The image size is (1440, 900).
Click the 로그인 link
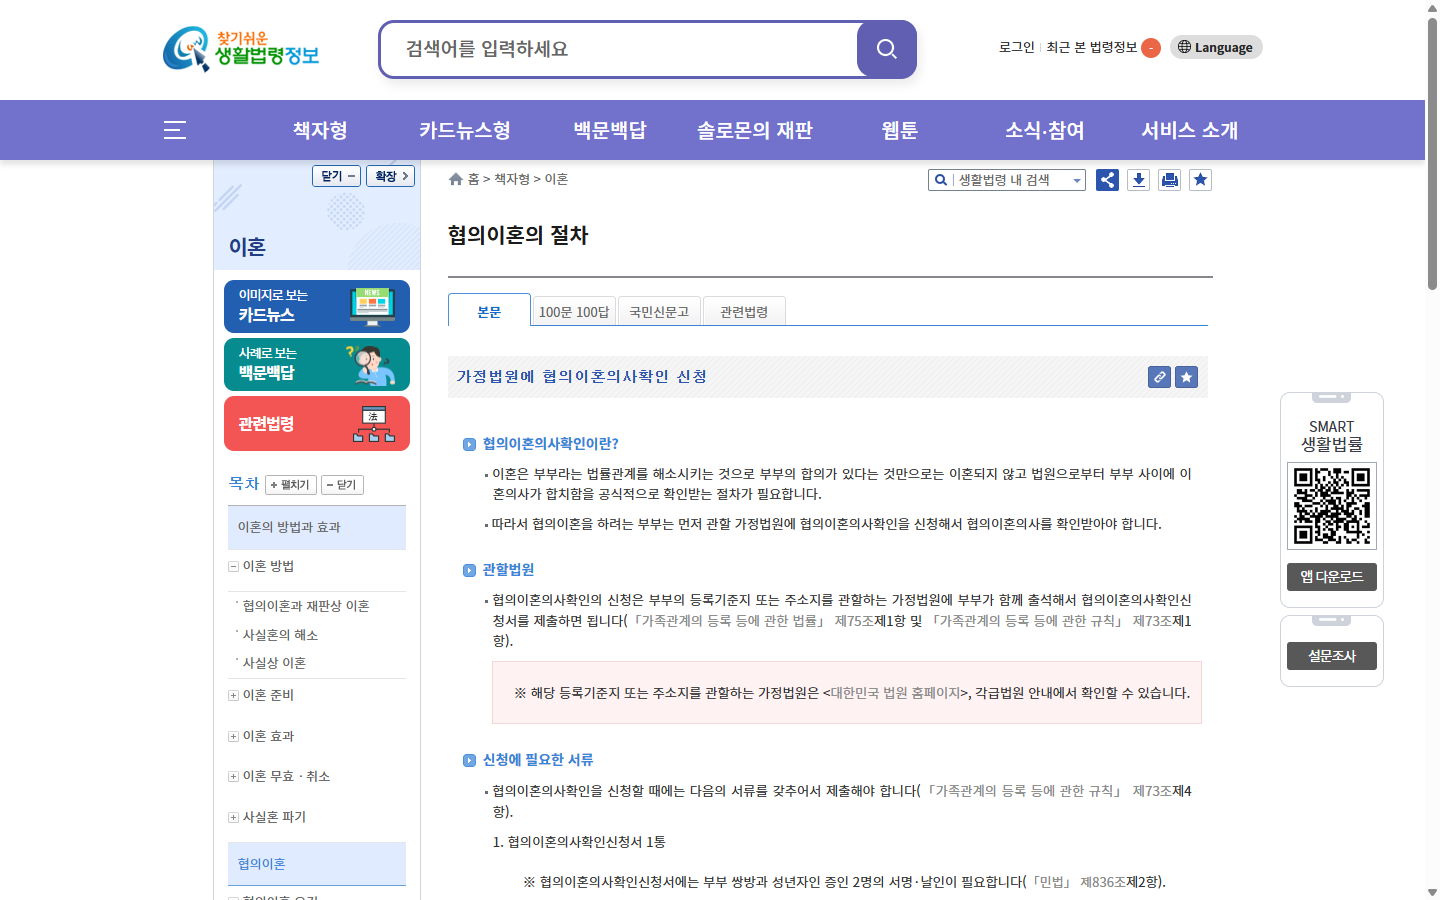[x=1017, y=47]
